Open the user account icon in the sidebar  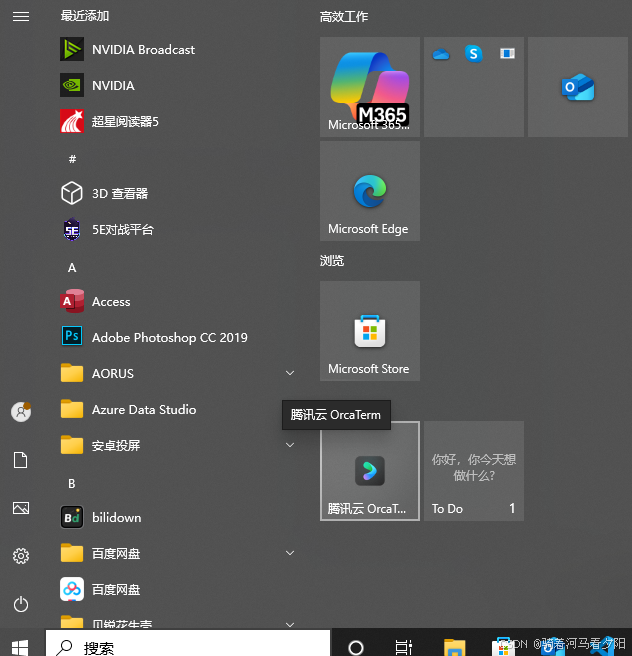[21, 412]
